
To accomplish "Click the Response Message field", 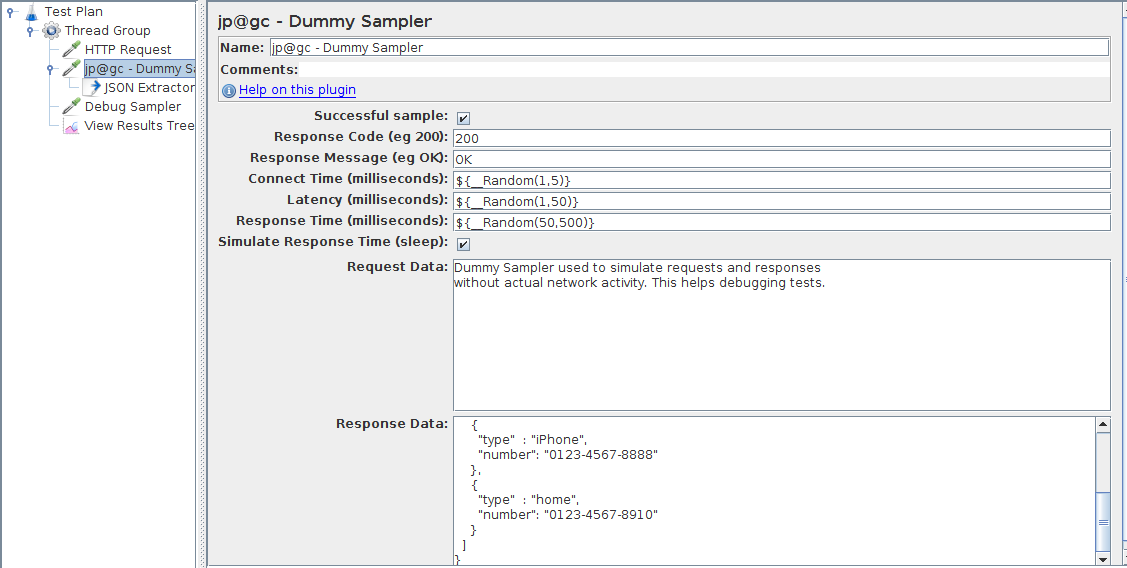I will point(781,159).
